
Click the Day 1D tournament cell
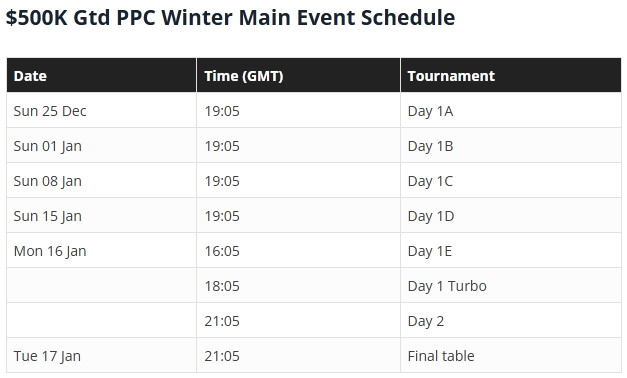click(x=511, y=216)
